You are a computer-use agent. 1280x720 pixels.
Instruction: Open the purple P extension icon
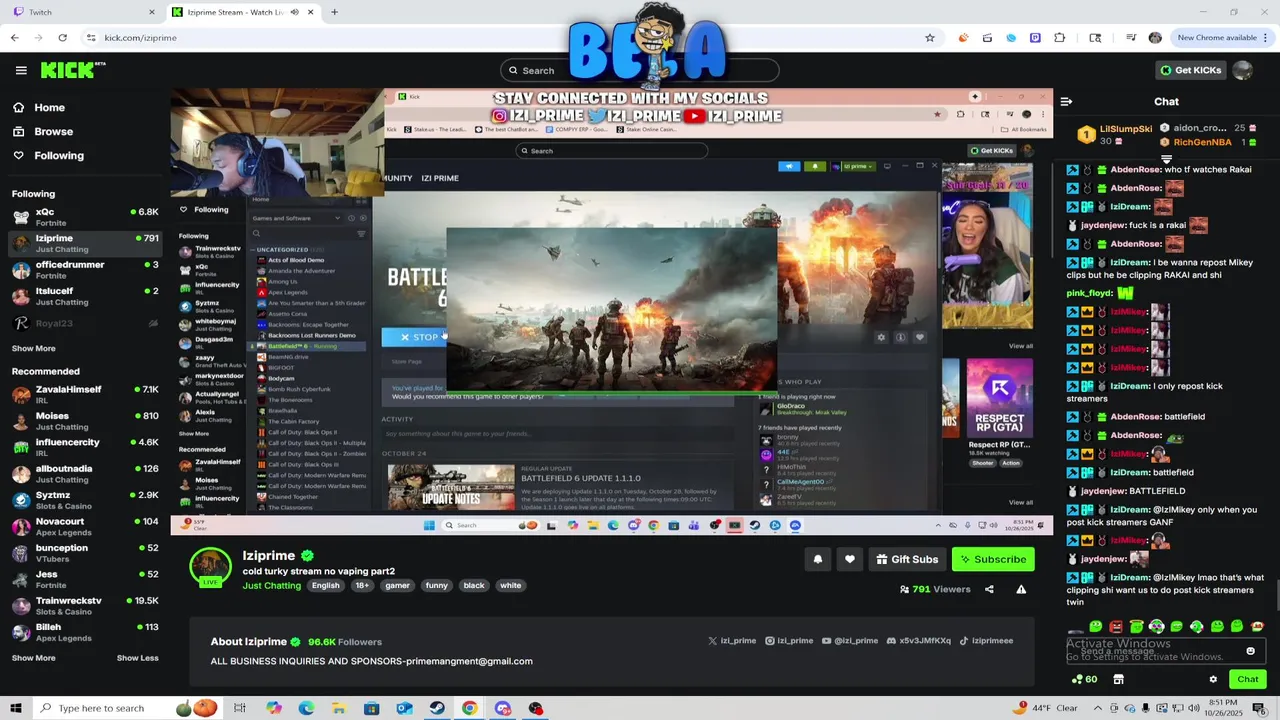pos(1035,38)
